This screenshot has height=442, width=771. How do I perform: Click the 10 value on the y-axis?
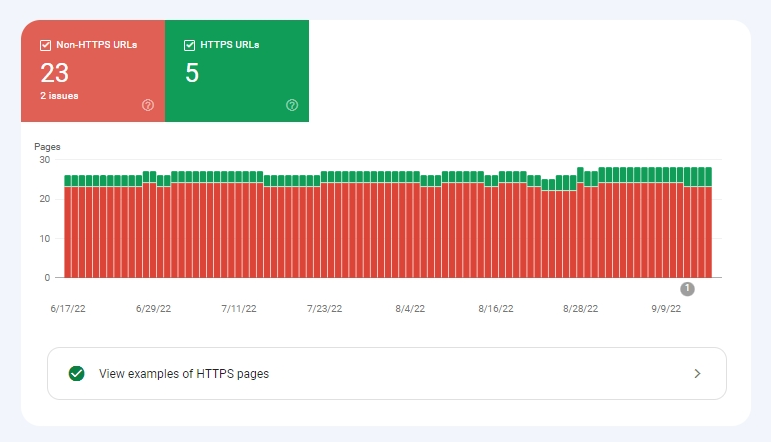(x=45, y=238)
